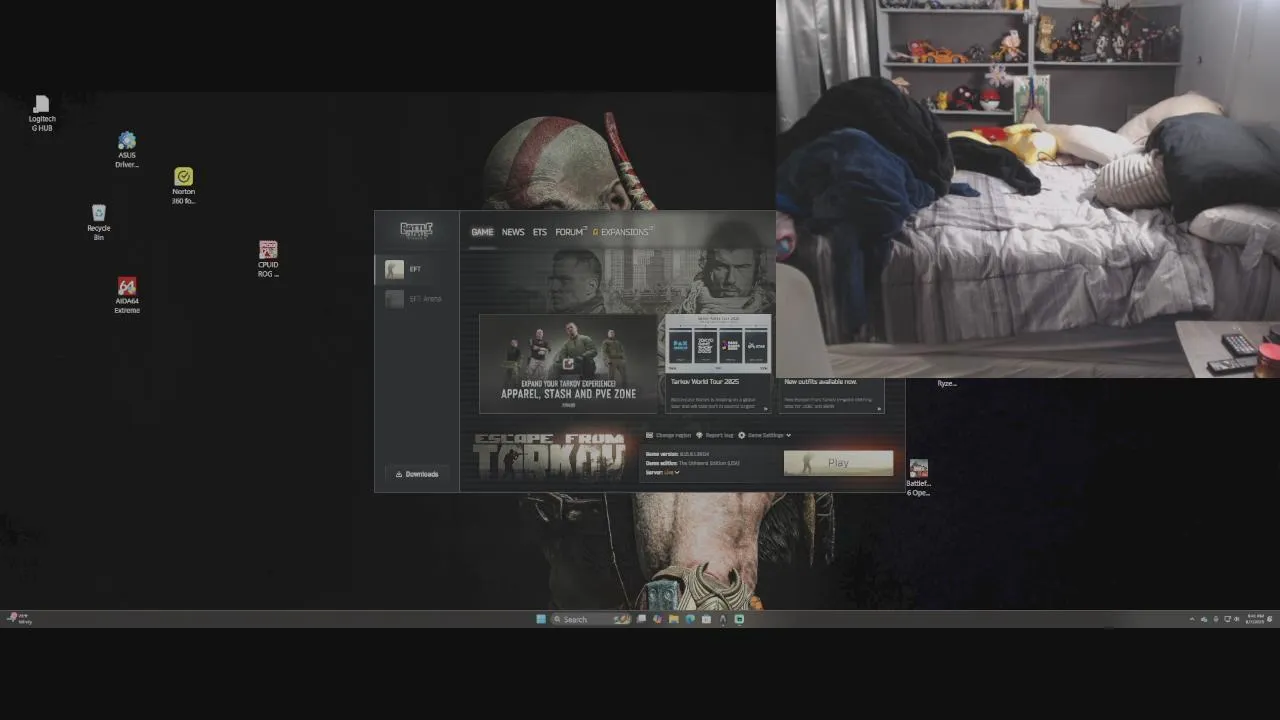This screenshot has height=720, width=1280.
Task: Open the weather widget on the taskbar
Action: coord(18,619)
